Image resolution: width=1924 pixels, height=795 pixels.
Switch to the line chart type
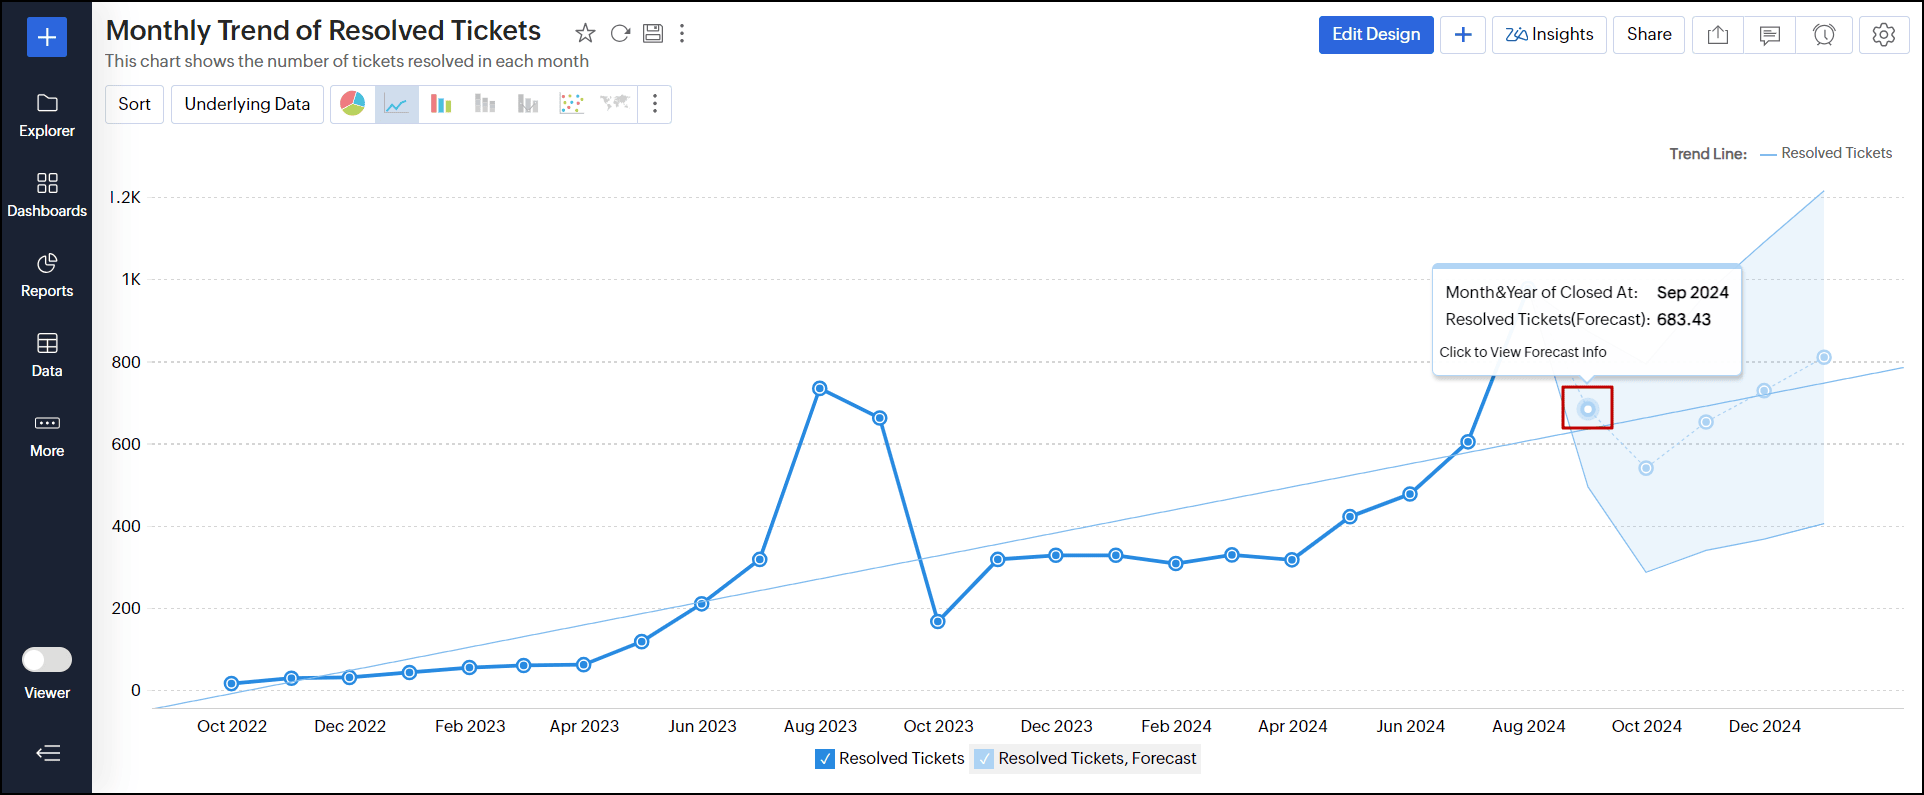(397, 104)
